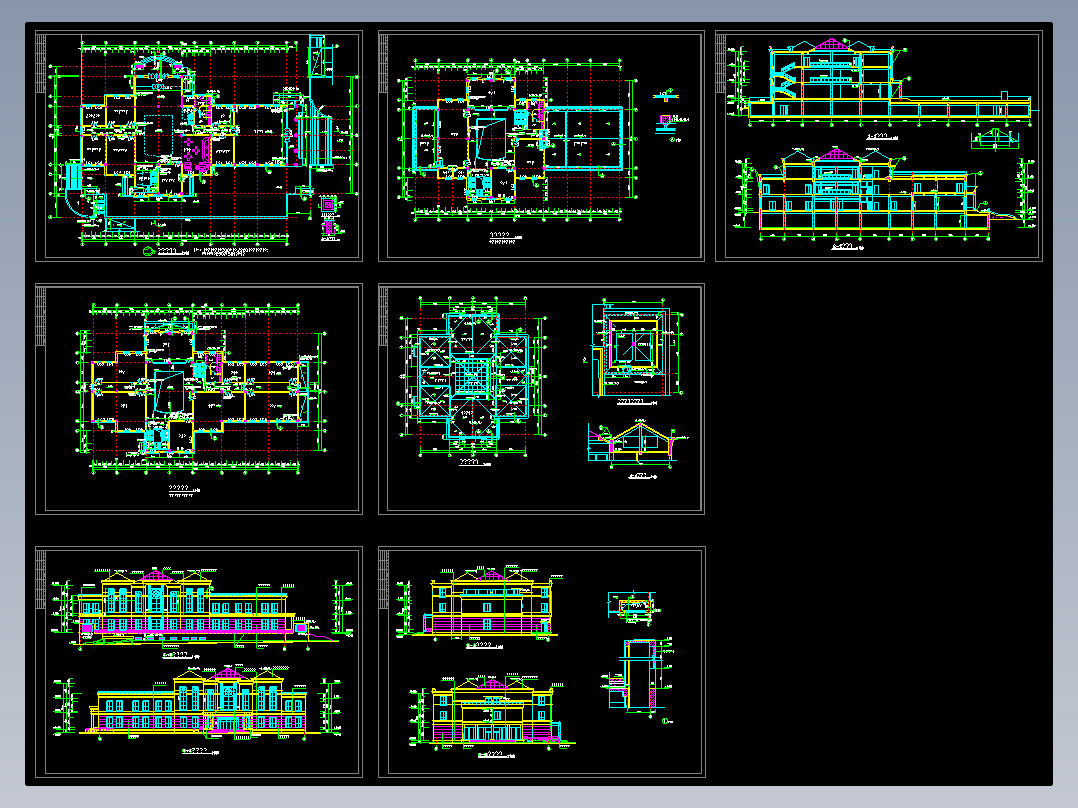Click the cross-shaped roof plan drawing

click(472, 376)
